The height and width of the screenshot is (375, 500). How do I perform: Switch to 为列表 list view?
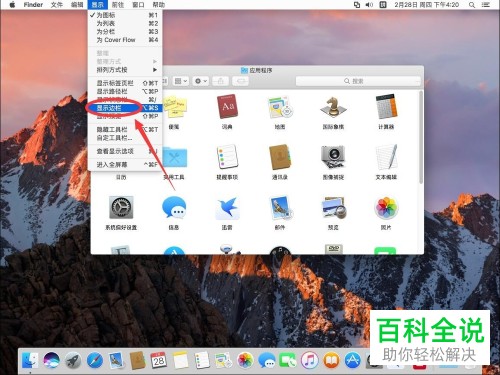coord(125,23)
